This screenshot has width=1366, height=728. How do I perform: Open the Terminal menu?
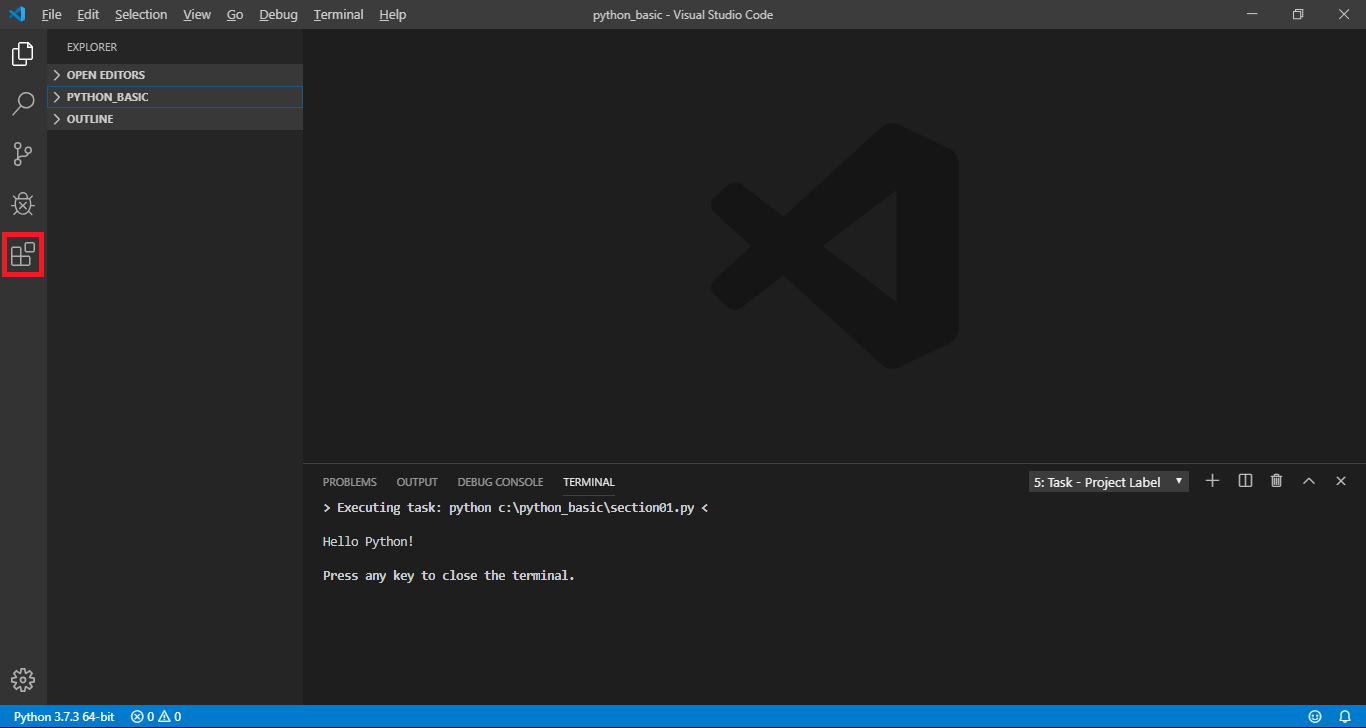[x=338, y=15]
